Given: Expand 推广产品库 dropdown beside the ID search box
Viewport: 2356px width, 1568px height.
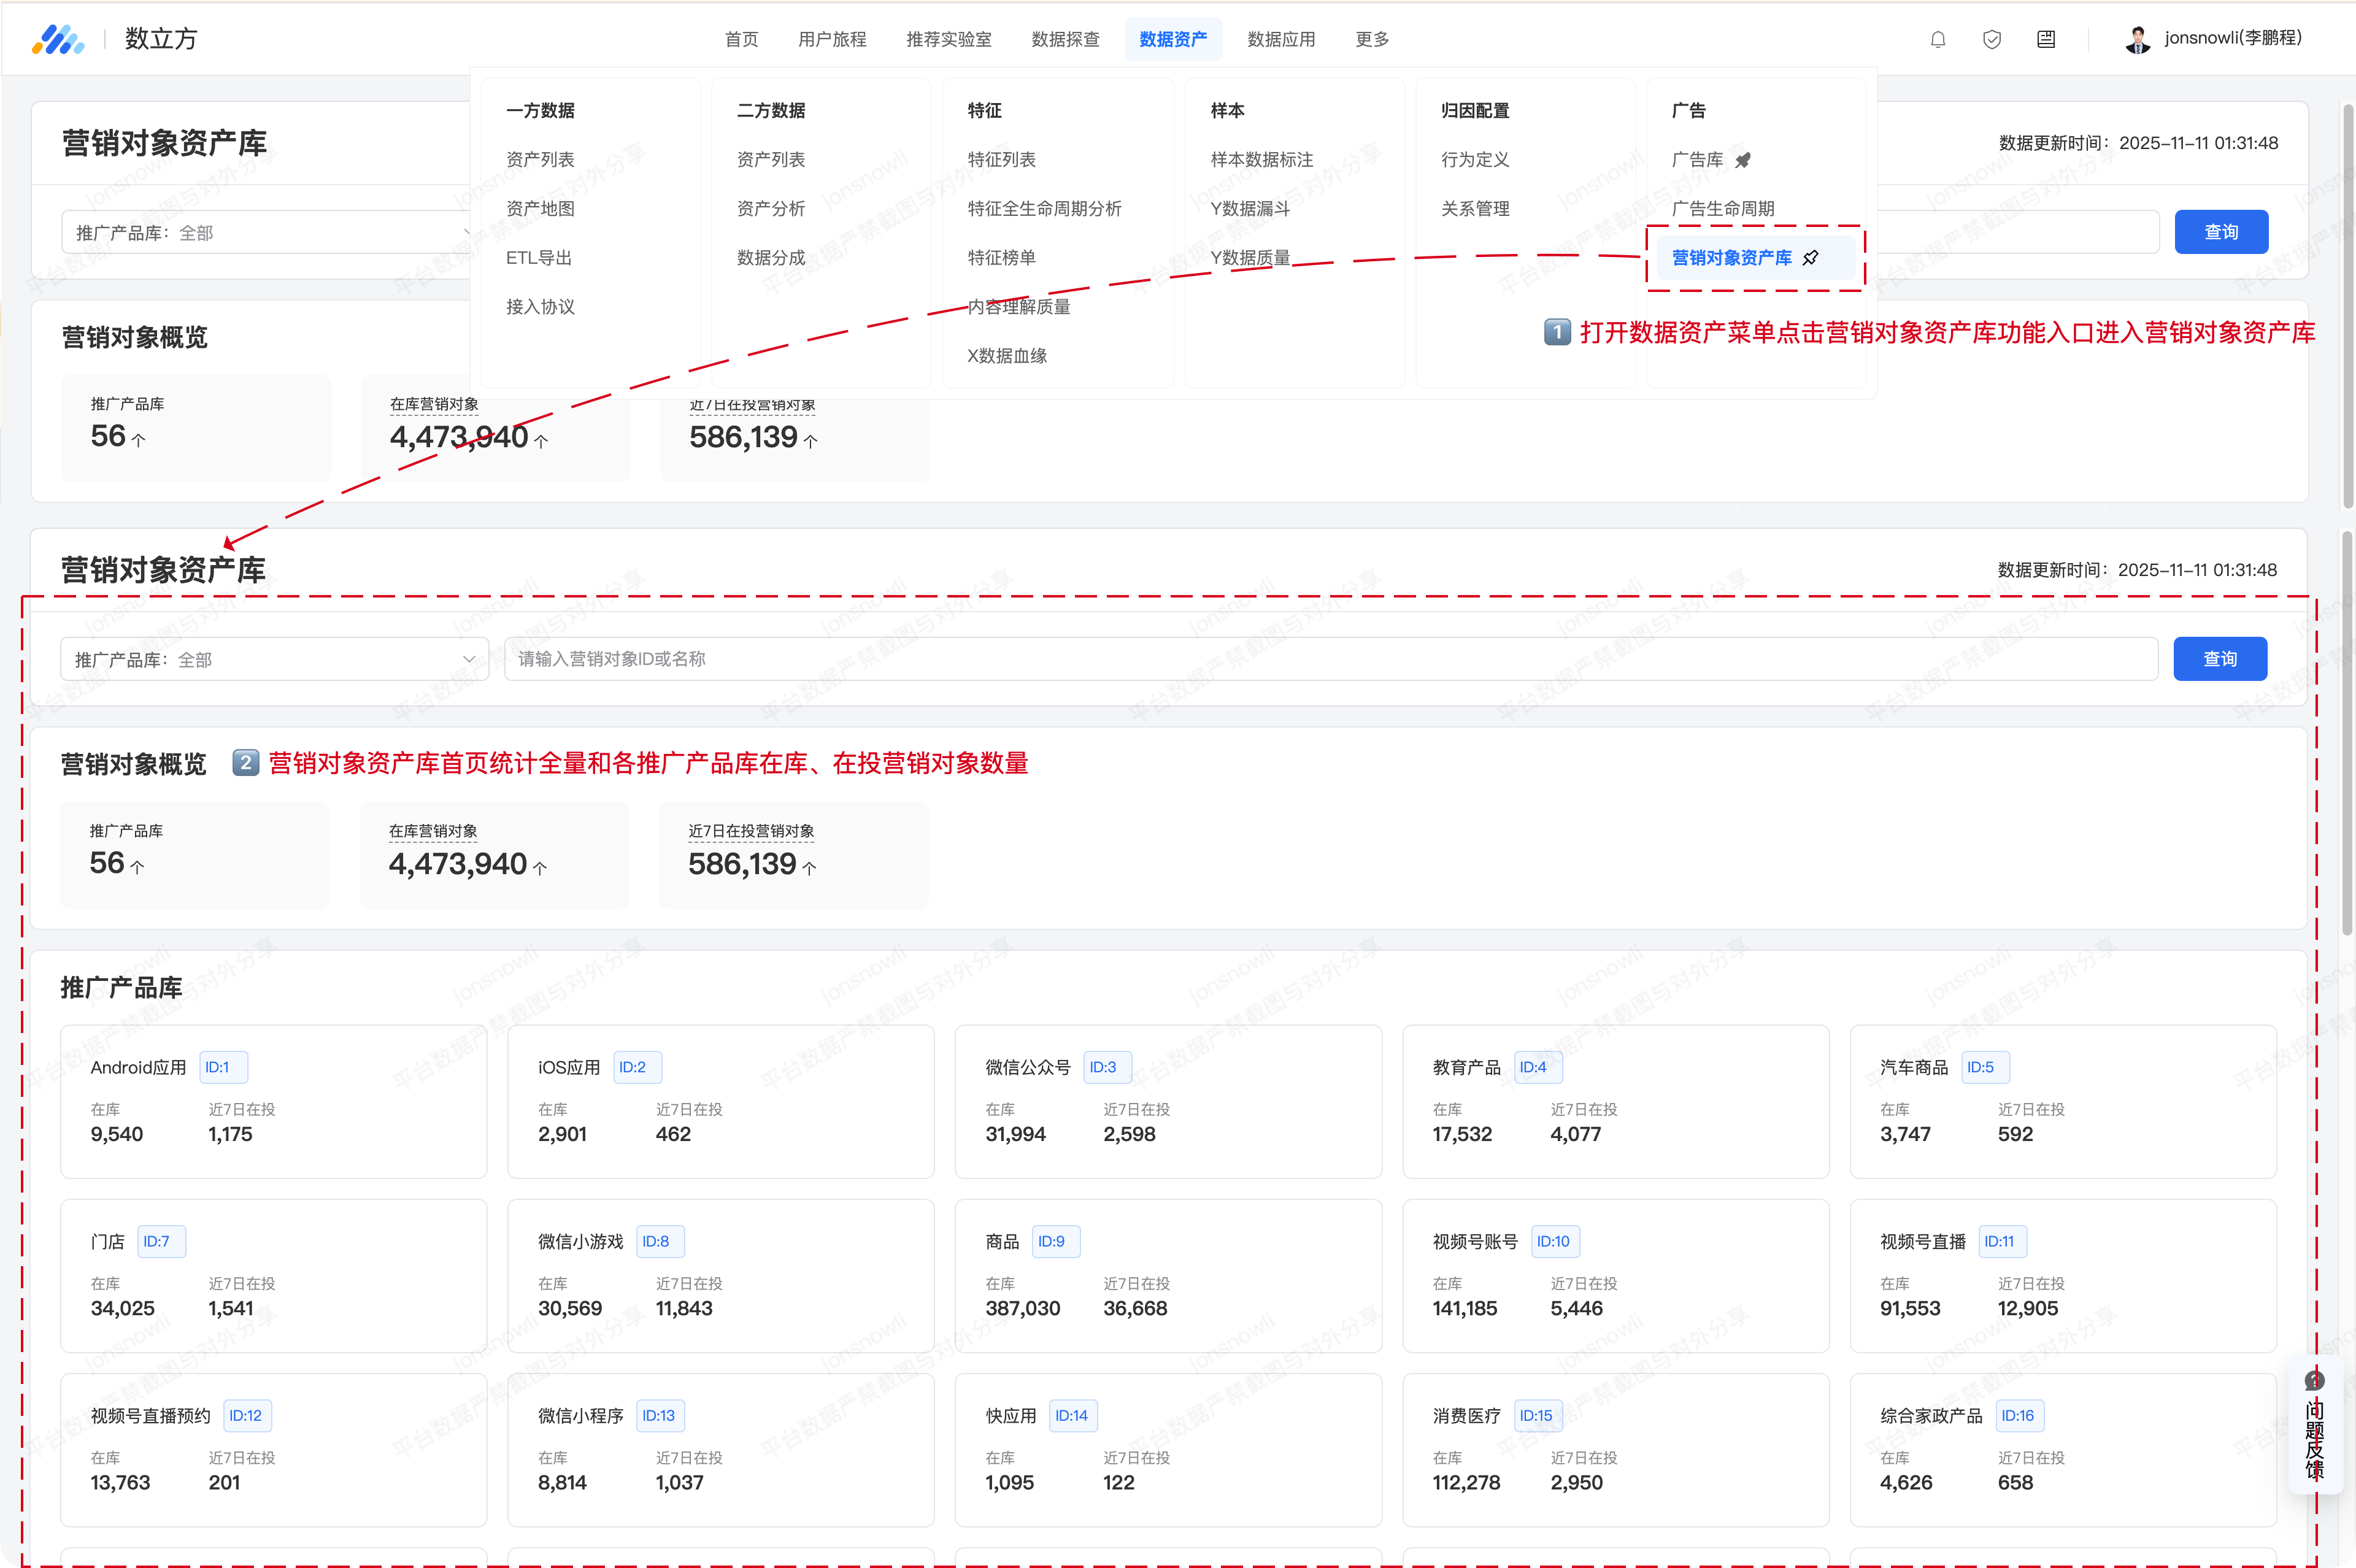Looking at the screenshot, I should pos(274,659).
